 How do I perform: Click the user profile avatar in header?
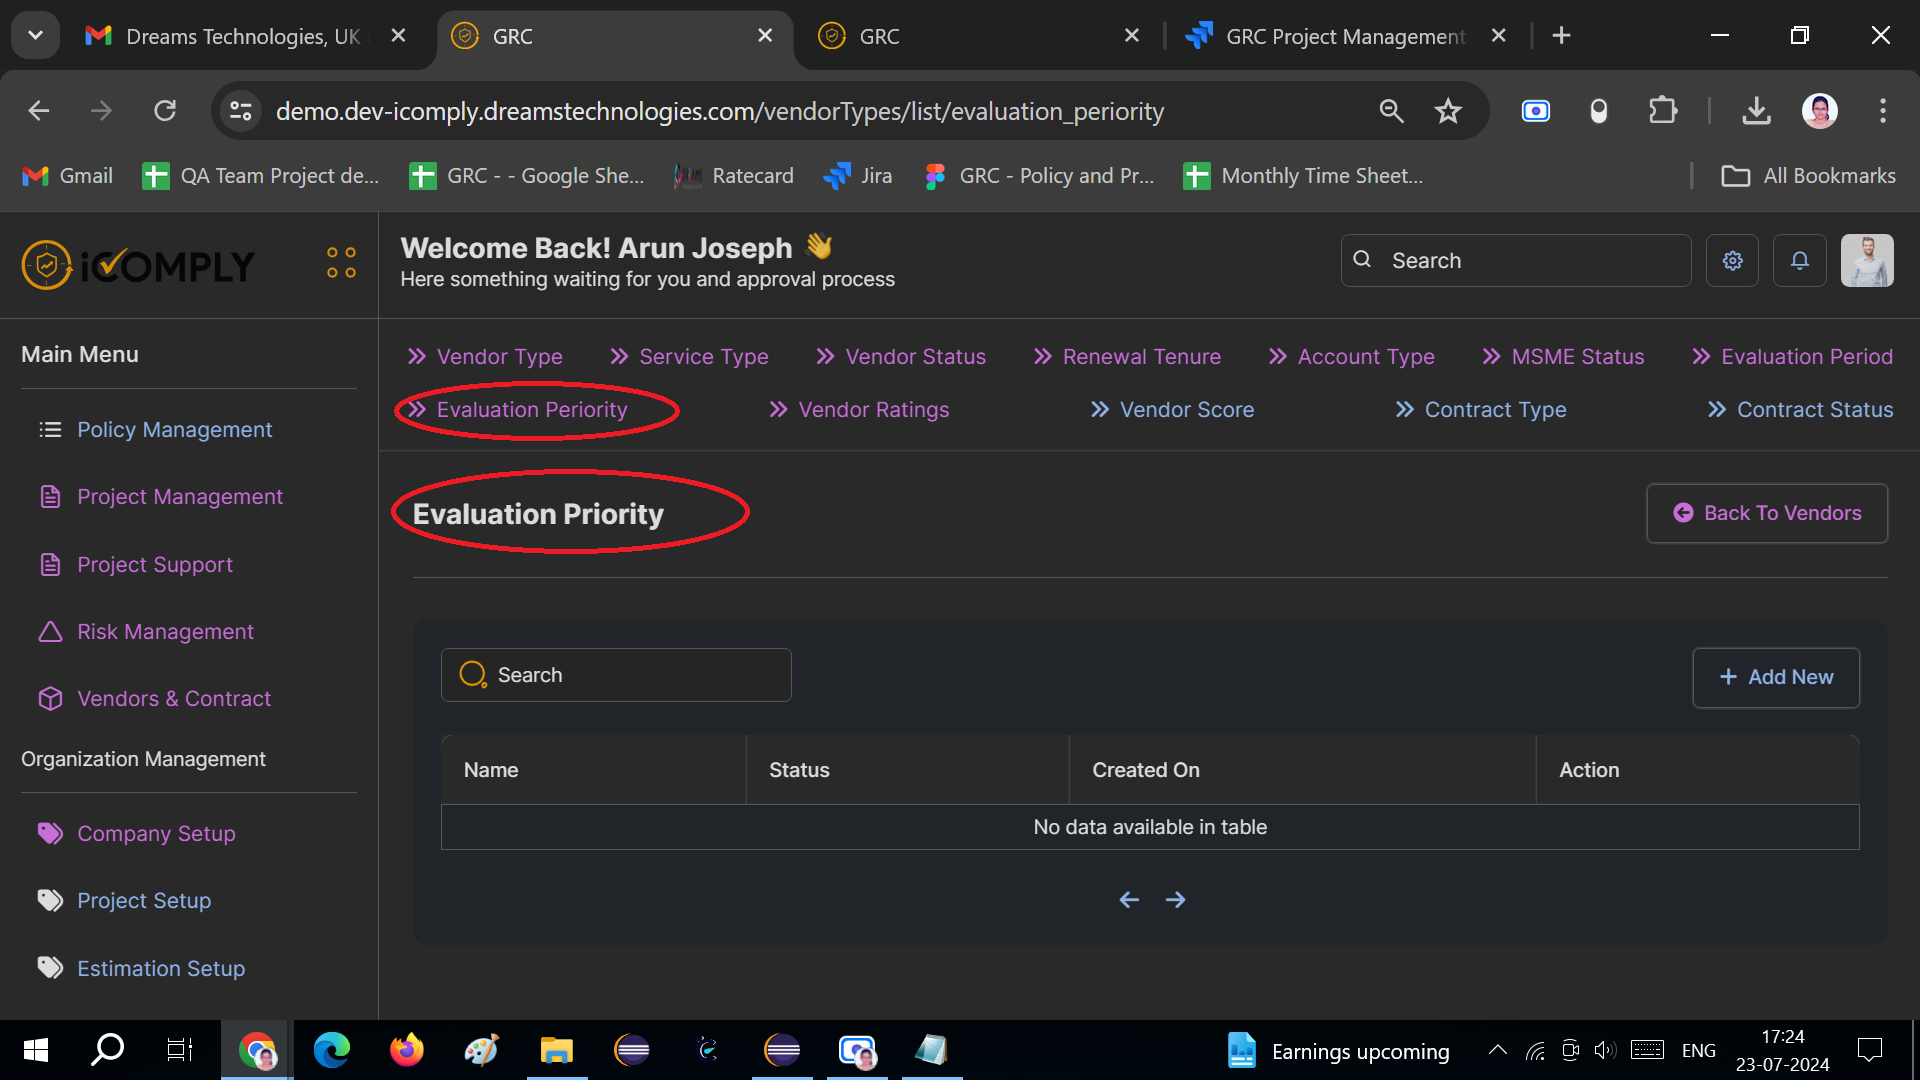point(1867,261)
